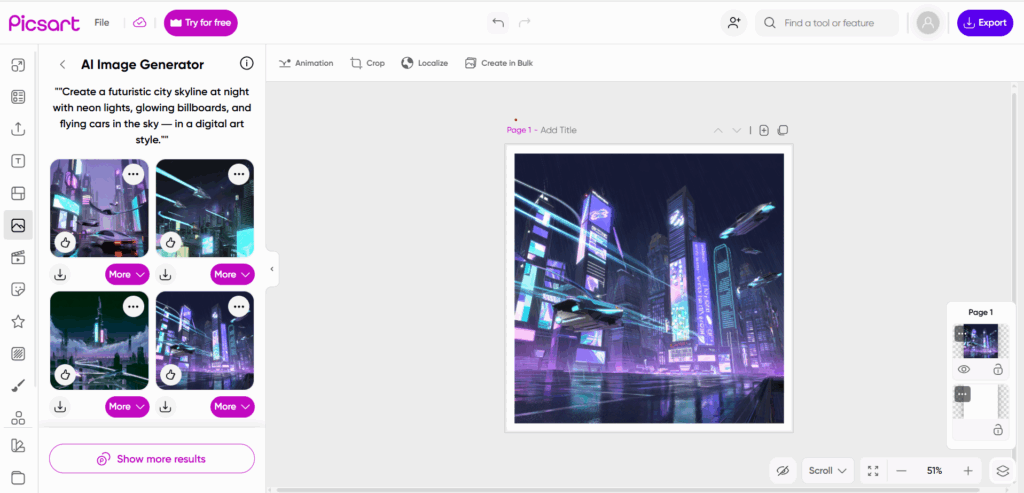Screen dimensions: 1024x493
Task: Click the Add Title page label
Action: (x=558, y=130)
